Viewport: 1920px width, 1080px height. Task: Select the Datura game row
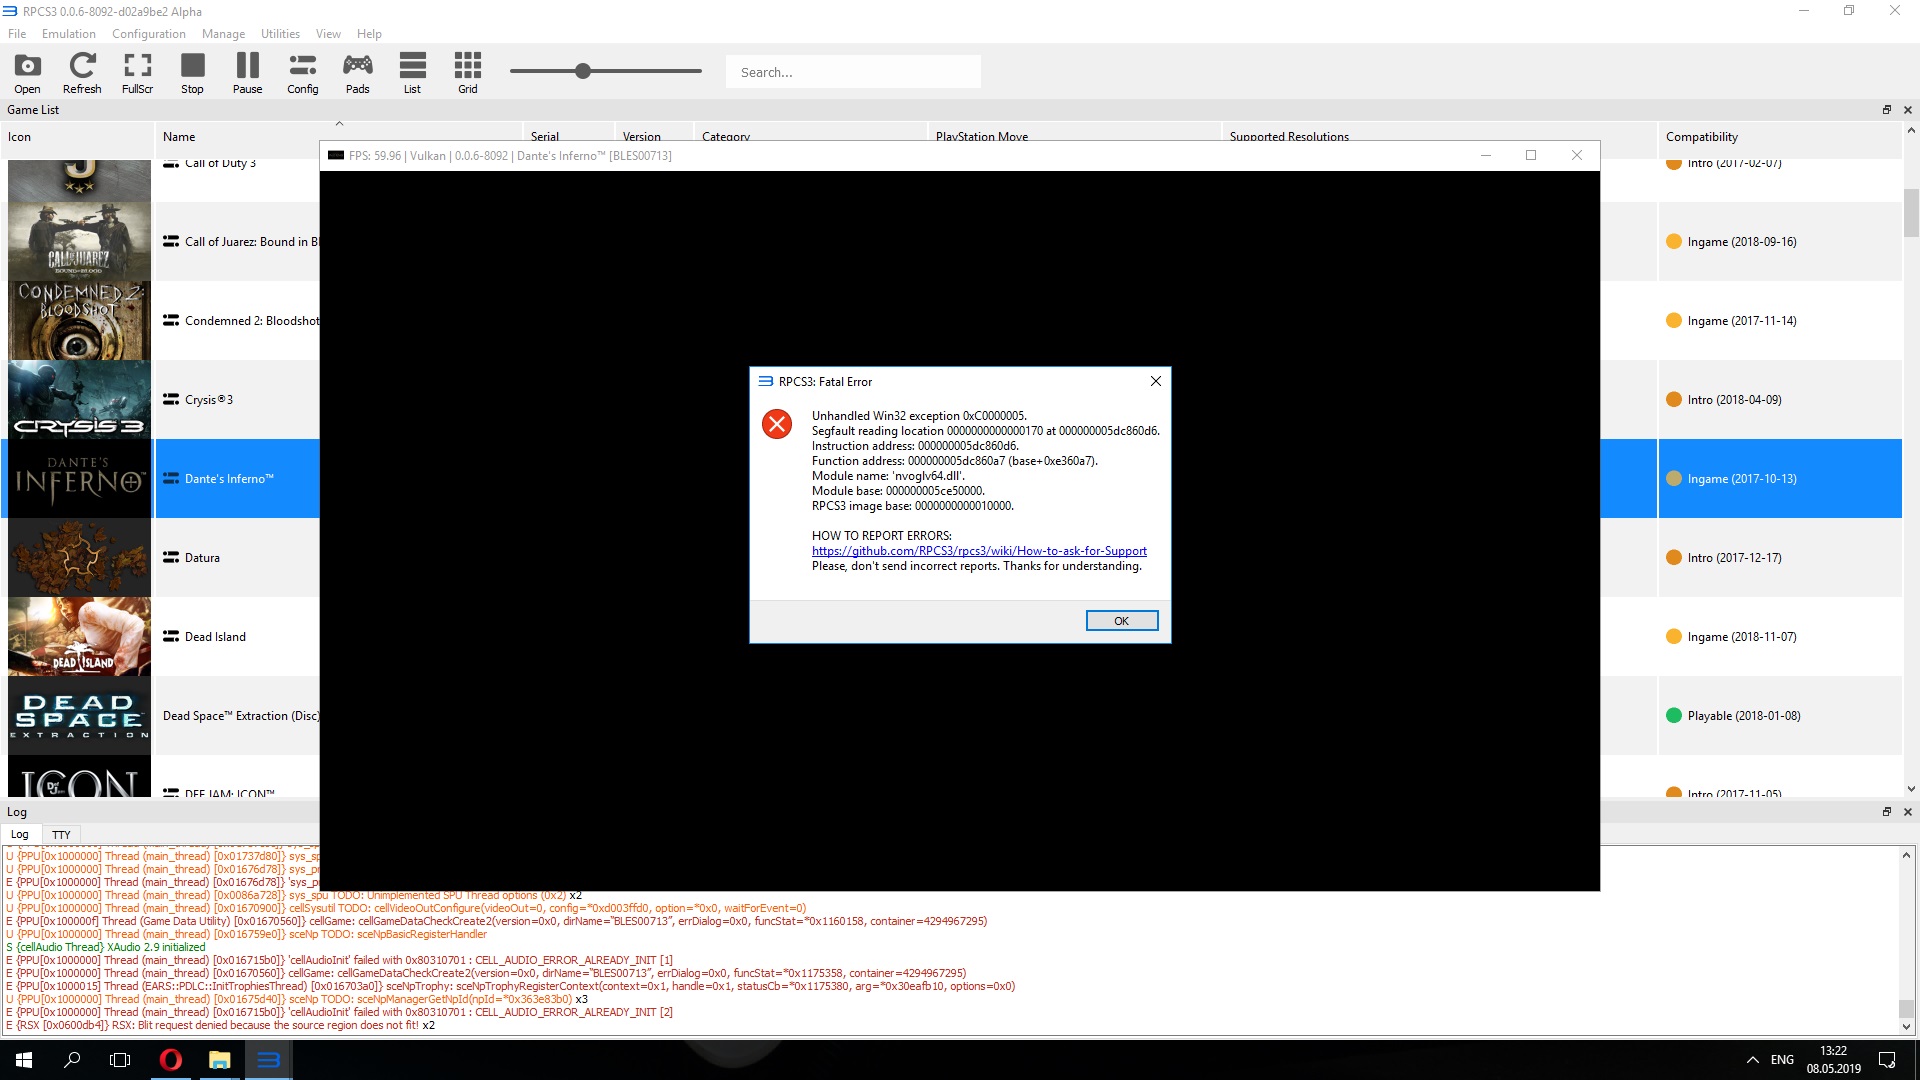click(x=202, y=557)
